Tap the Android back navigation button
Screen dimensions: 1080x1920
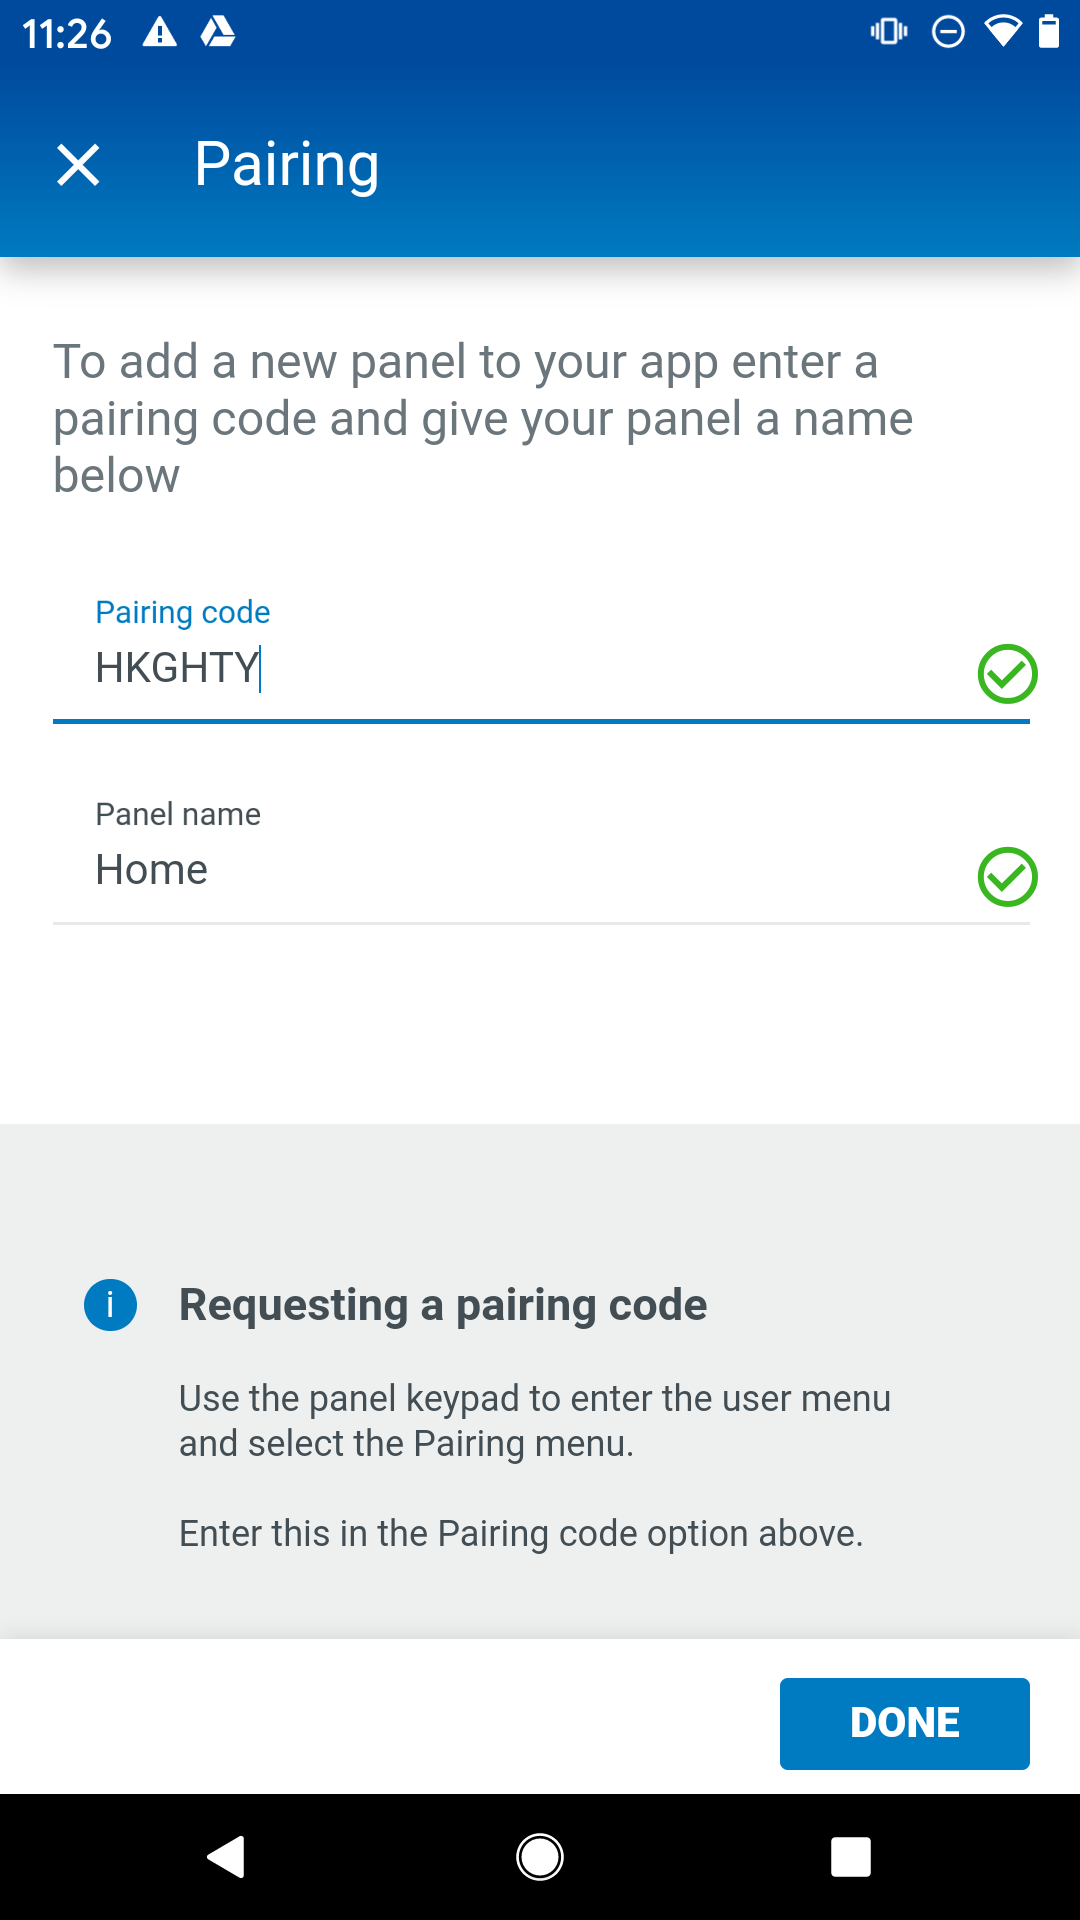coord(226,1857)
